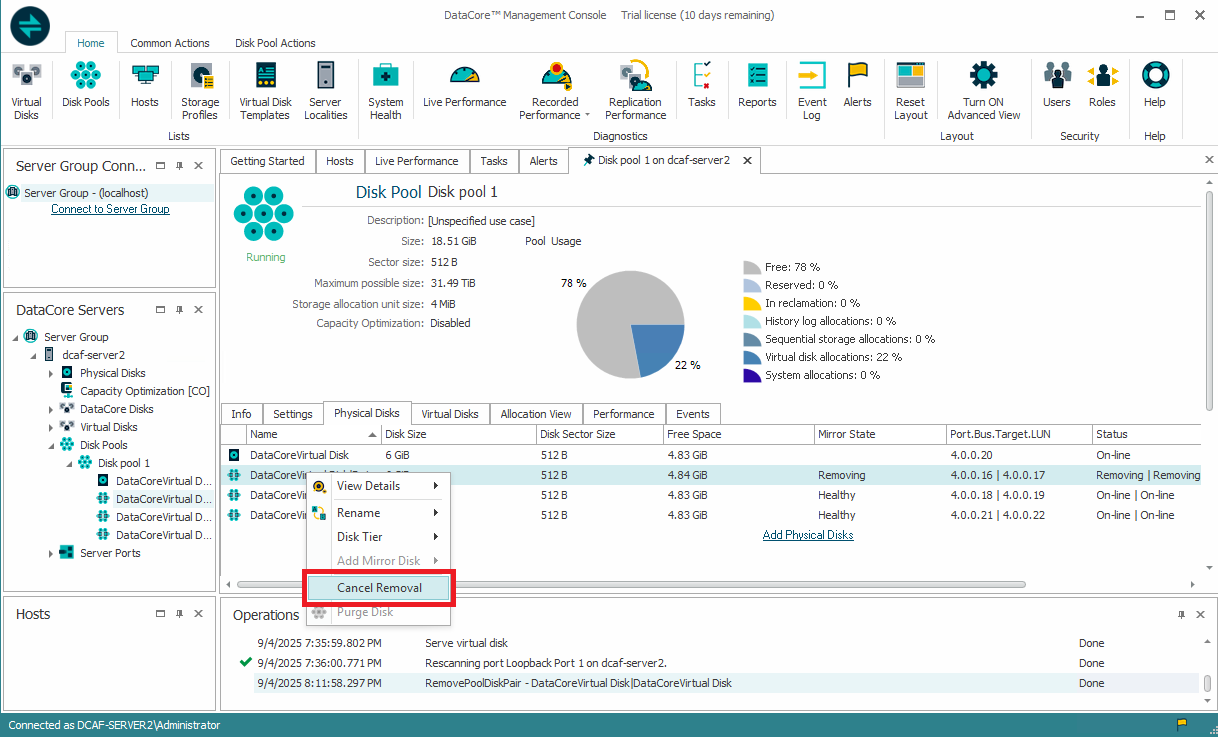Screen dimensions: 1218x737
Task: Turn ON Advanced View
Action: pyautogui.click(x=984, y=90)
